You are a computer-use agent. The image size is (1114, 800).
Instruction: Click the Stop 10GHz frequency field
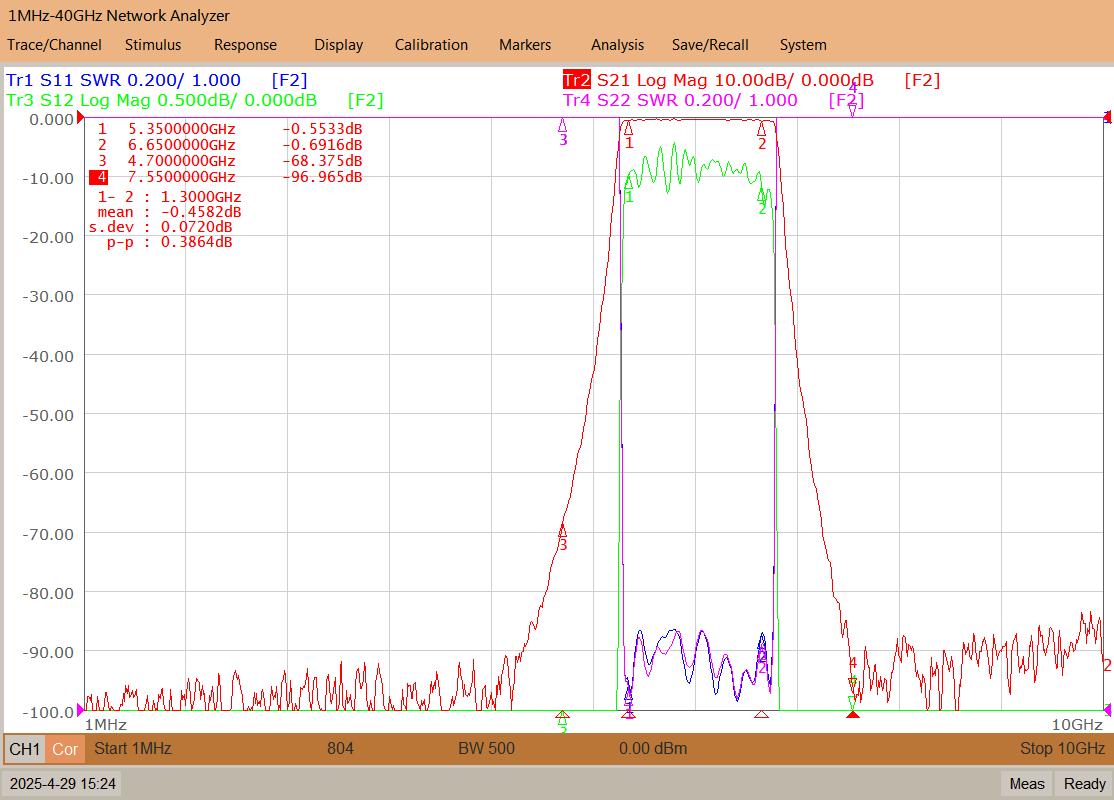(x=1062, y=748)
